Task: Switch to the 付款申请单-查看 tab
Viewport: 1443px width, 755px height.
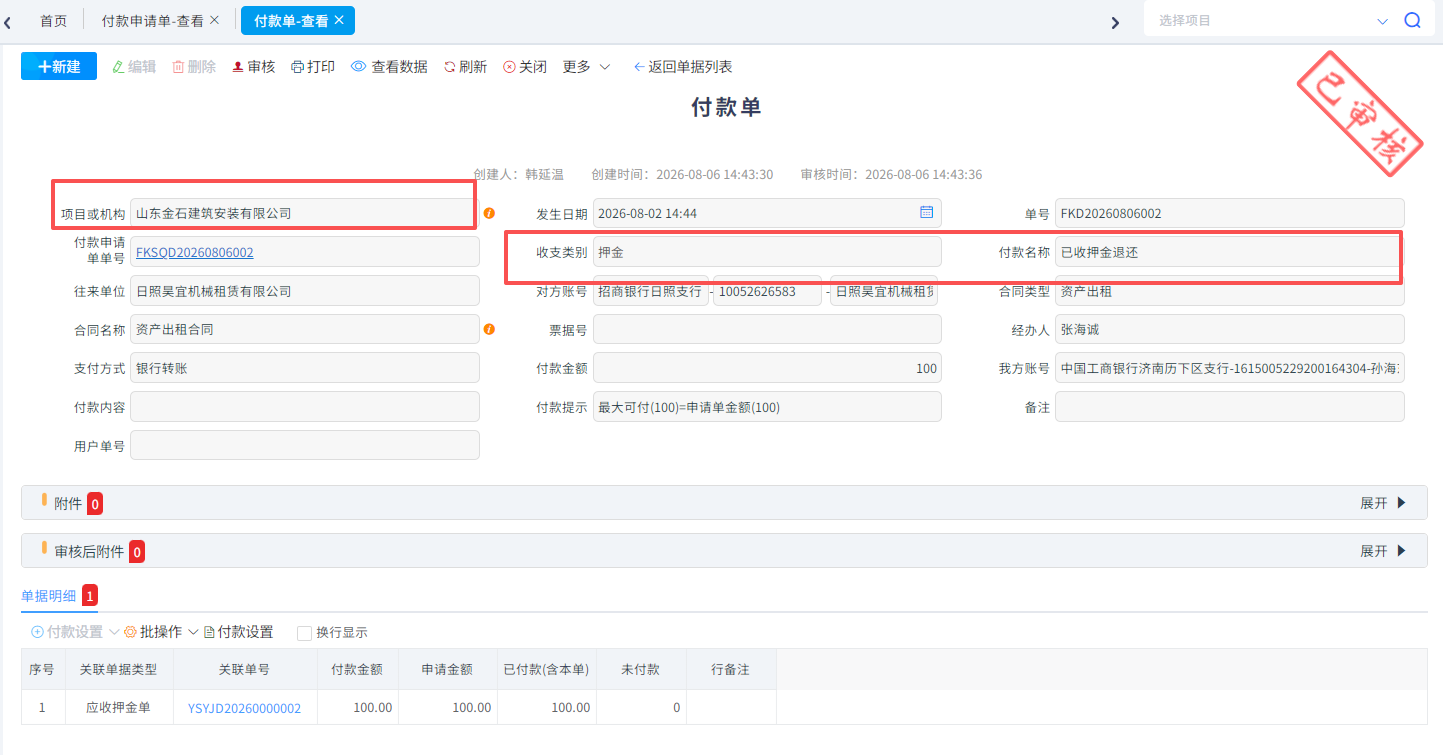Action: click(x=153, y=20)
